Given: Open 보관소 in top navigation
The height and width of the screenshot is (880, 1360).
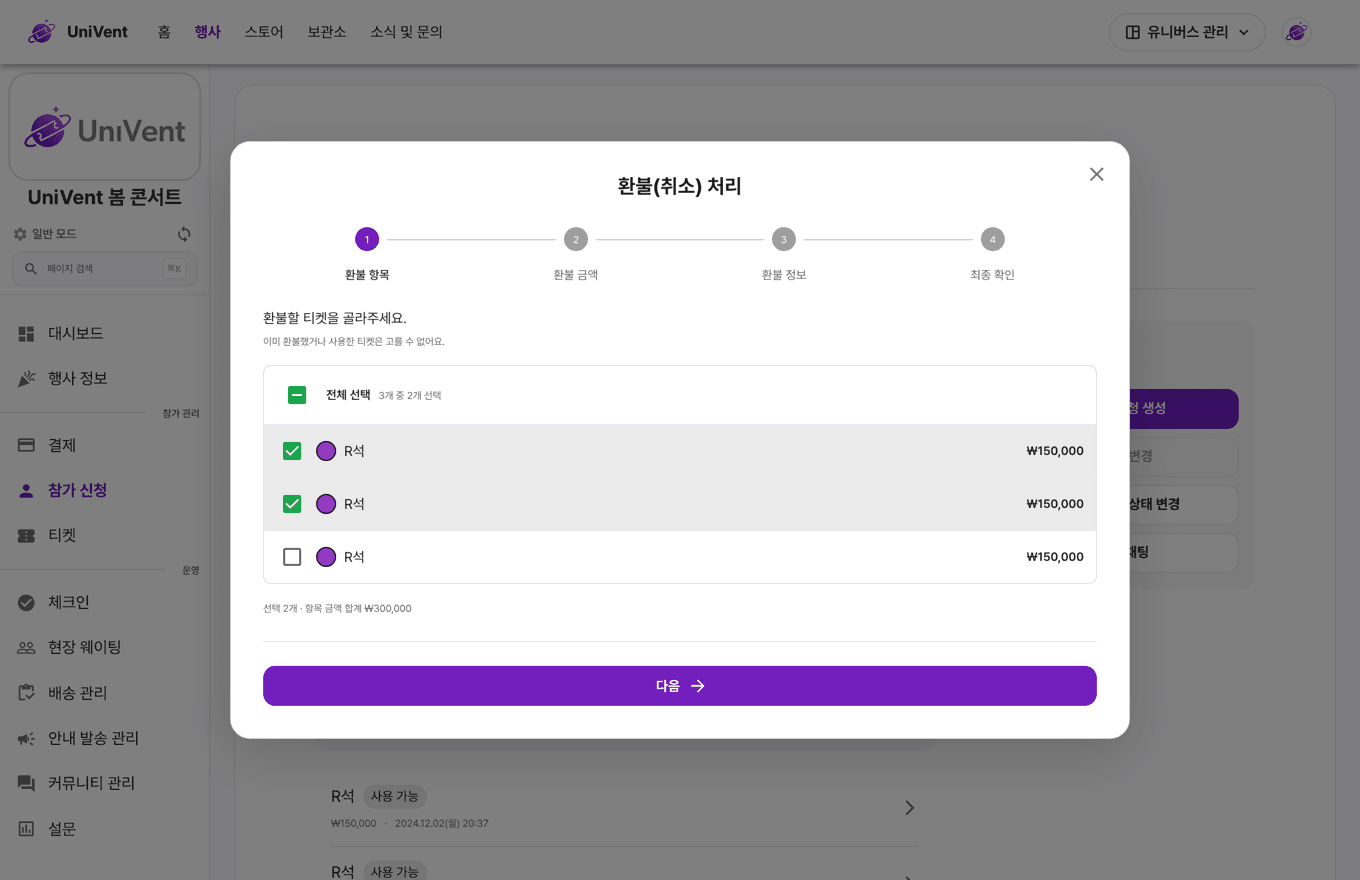Looking at the screenshot, I should [x=327, y=32].
